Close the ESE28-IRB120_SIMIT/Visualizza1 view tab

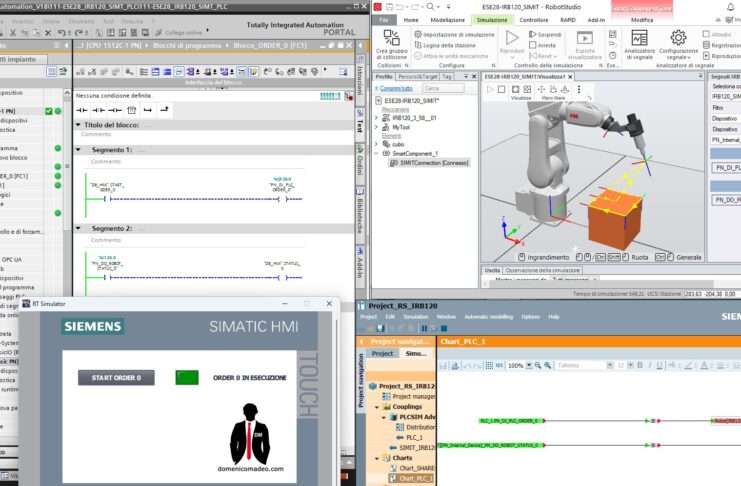(x=570, y=77)
